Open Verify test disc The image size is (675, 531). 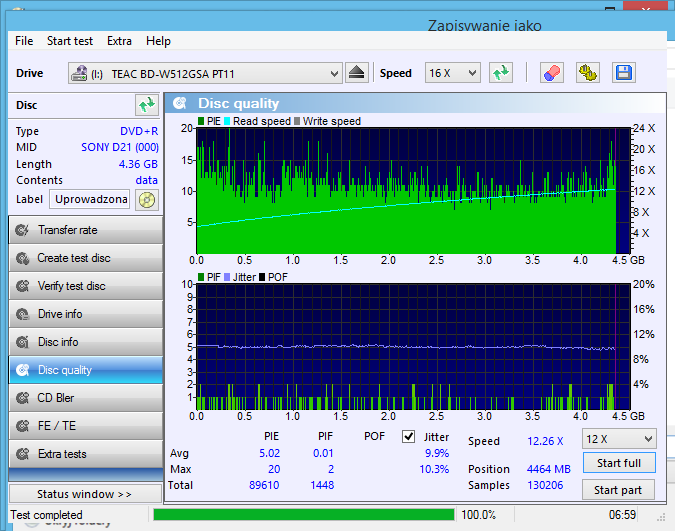click(86, 286)
